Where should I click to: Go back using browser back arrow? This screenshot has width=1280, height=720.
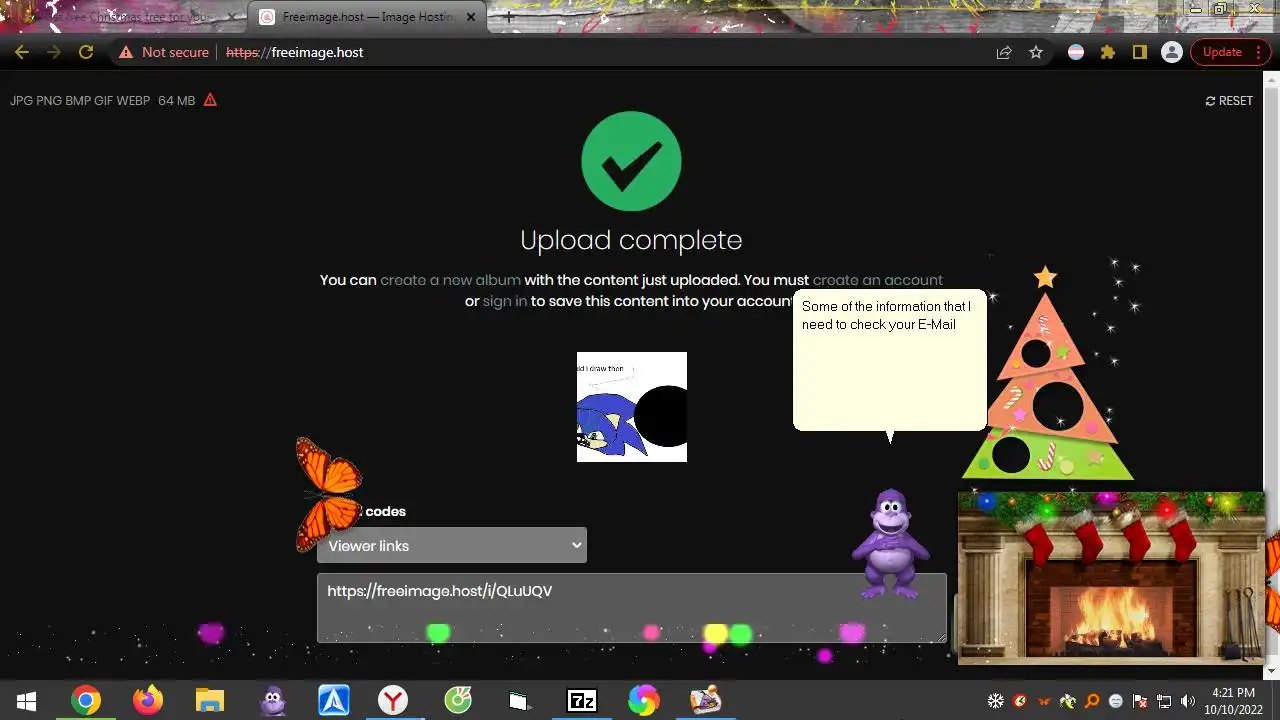[22, 52]
